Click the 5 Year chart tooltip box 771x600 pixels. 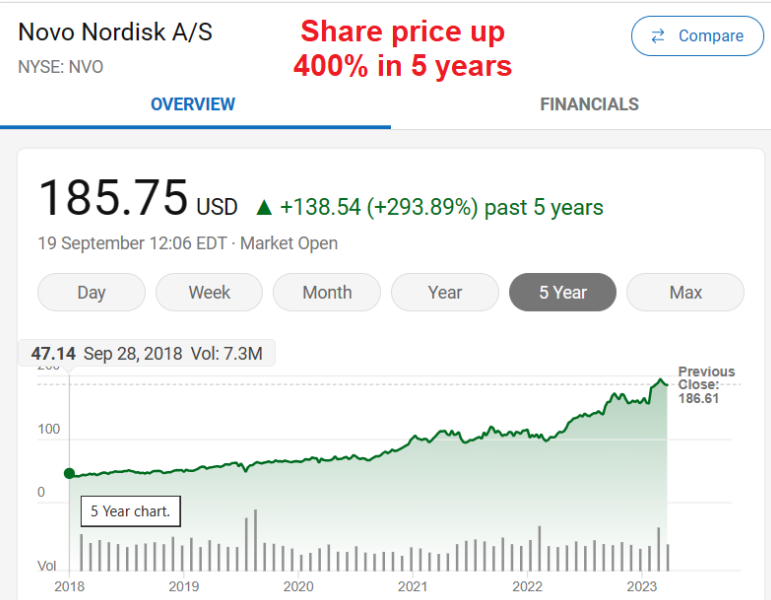(130, 511)
